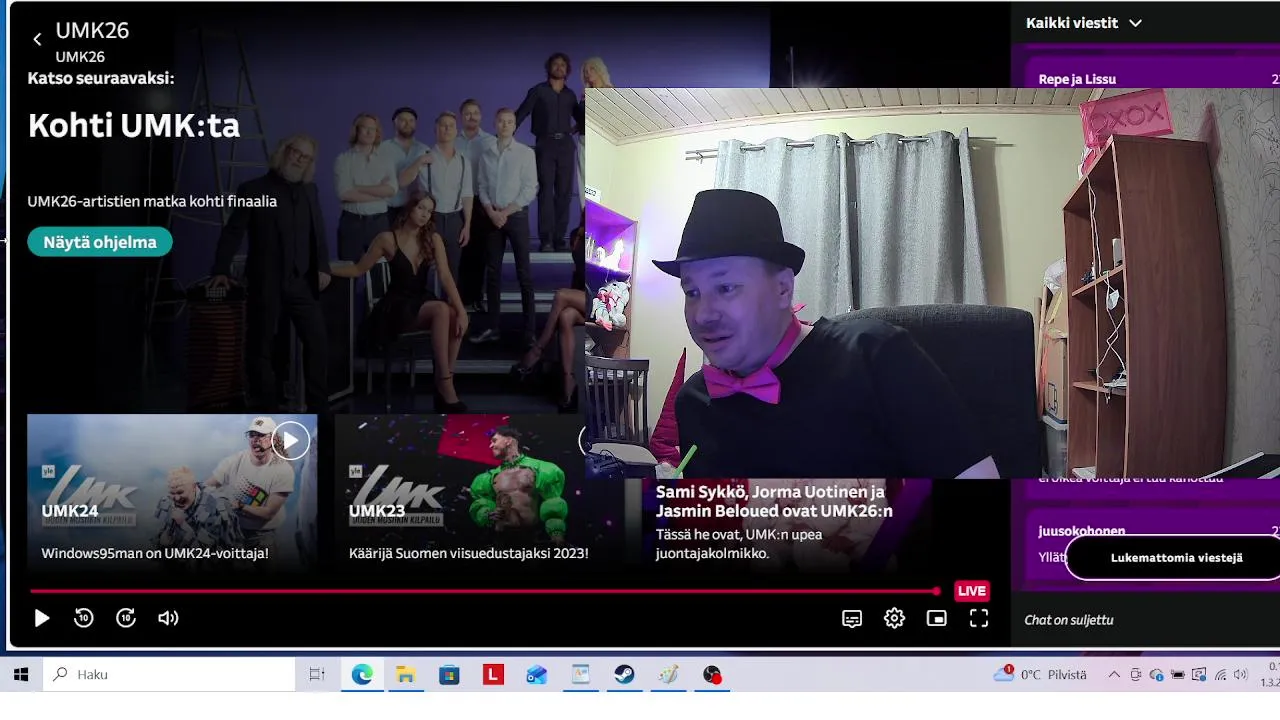Viewport: 1280px width, 720px height.
Task: Mute the player volume speaker icon
Action: coord(168,618)
